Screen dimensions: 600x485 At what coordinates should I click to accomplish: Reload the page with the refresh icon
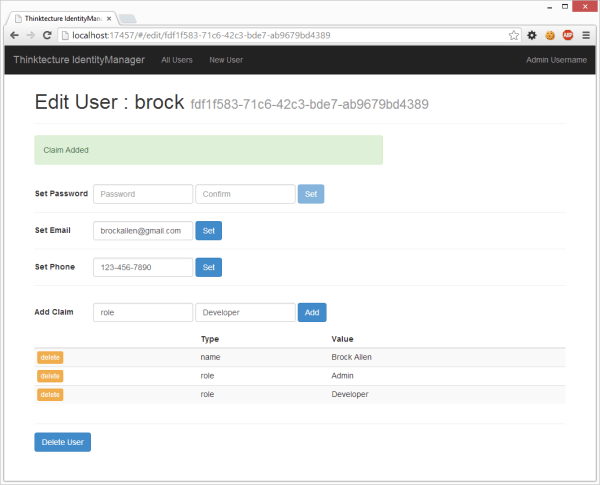point(47,34)
